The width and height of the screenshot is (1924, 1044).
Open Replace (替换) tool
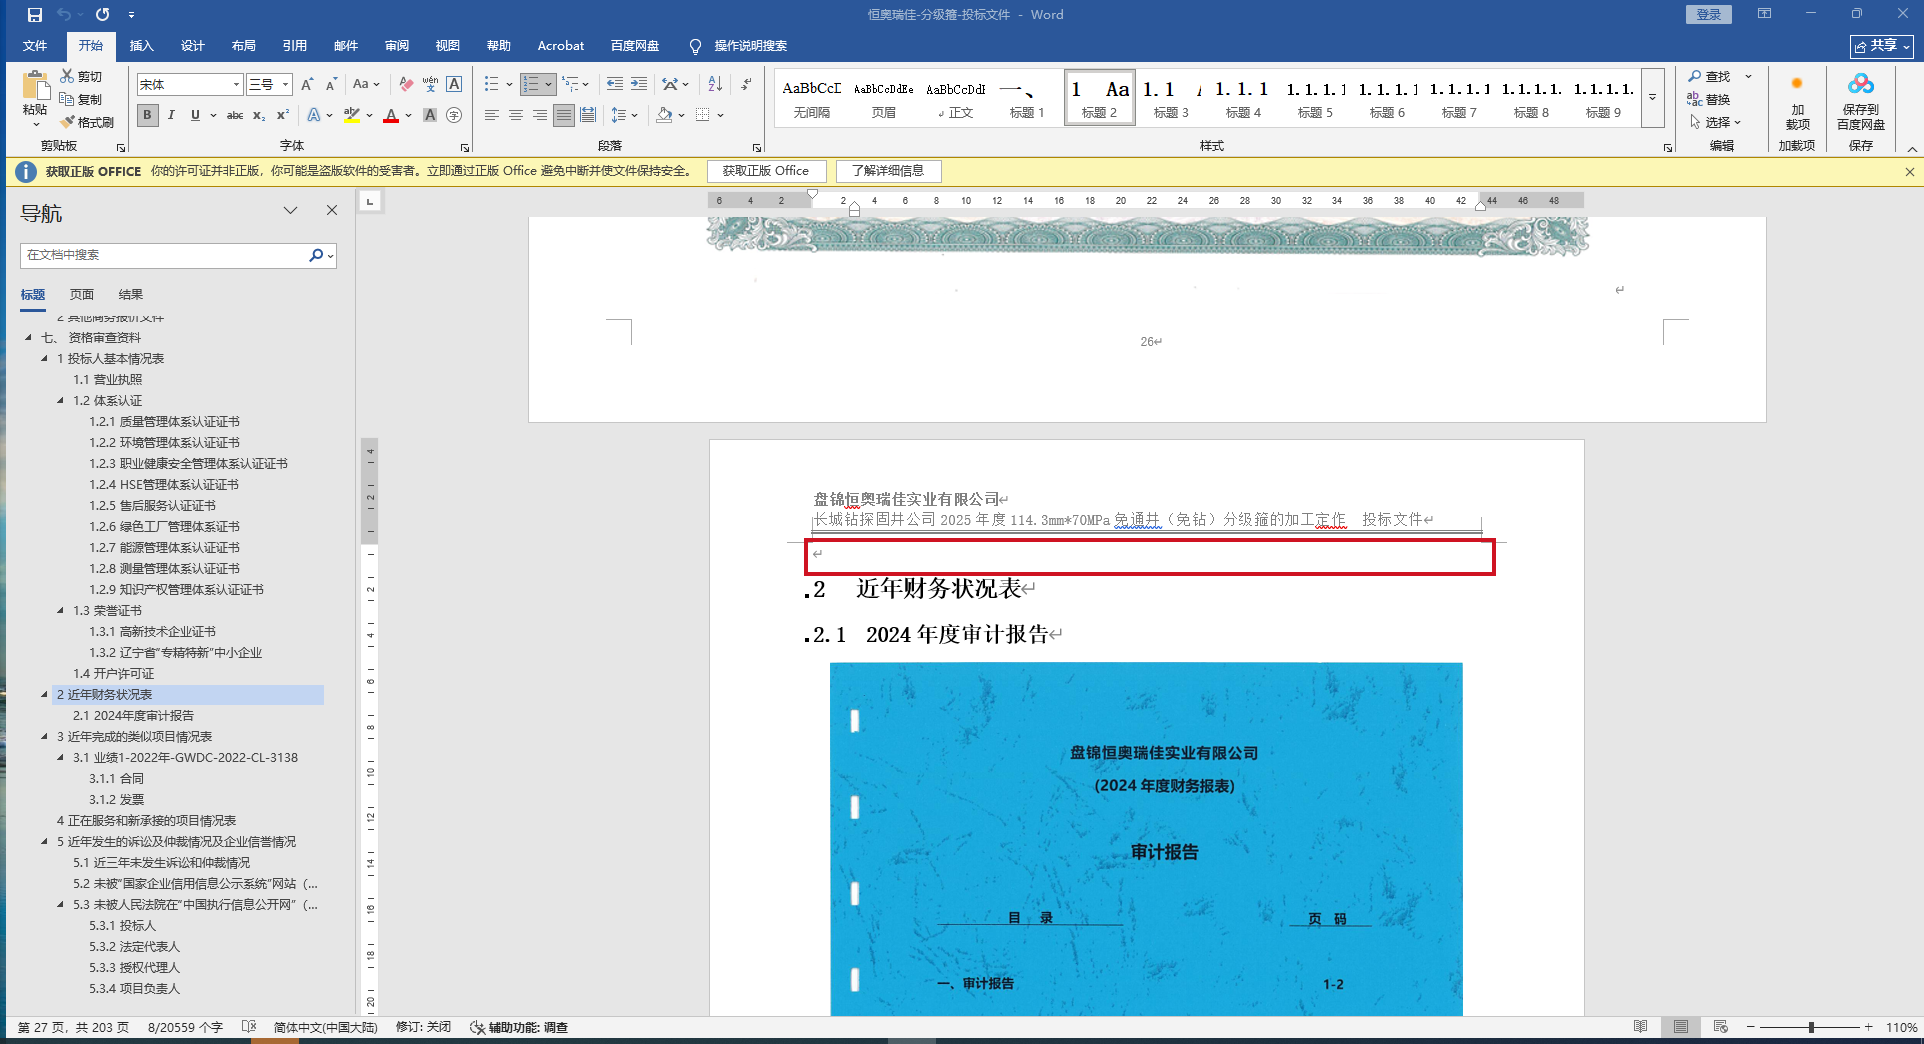point(1709,99)
